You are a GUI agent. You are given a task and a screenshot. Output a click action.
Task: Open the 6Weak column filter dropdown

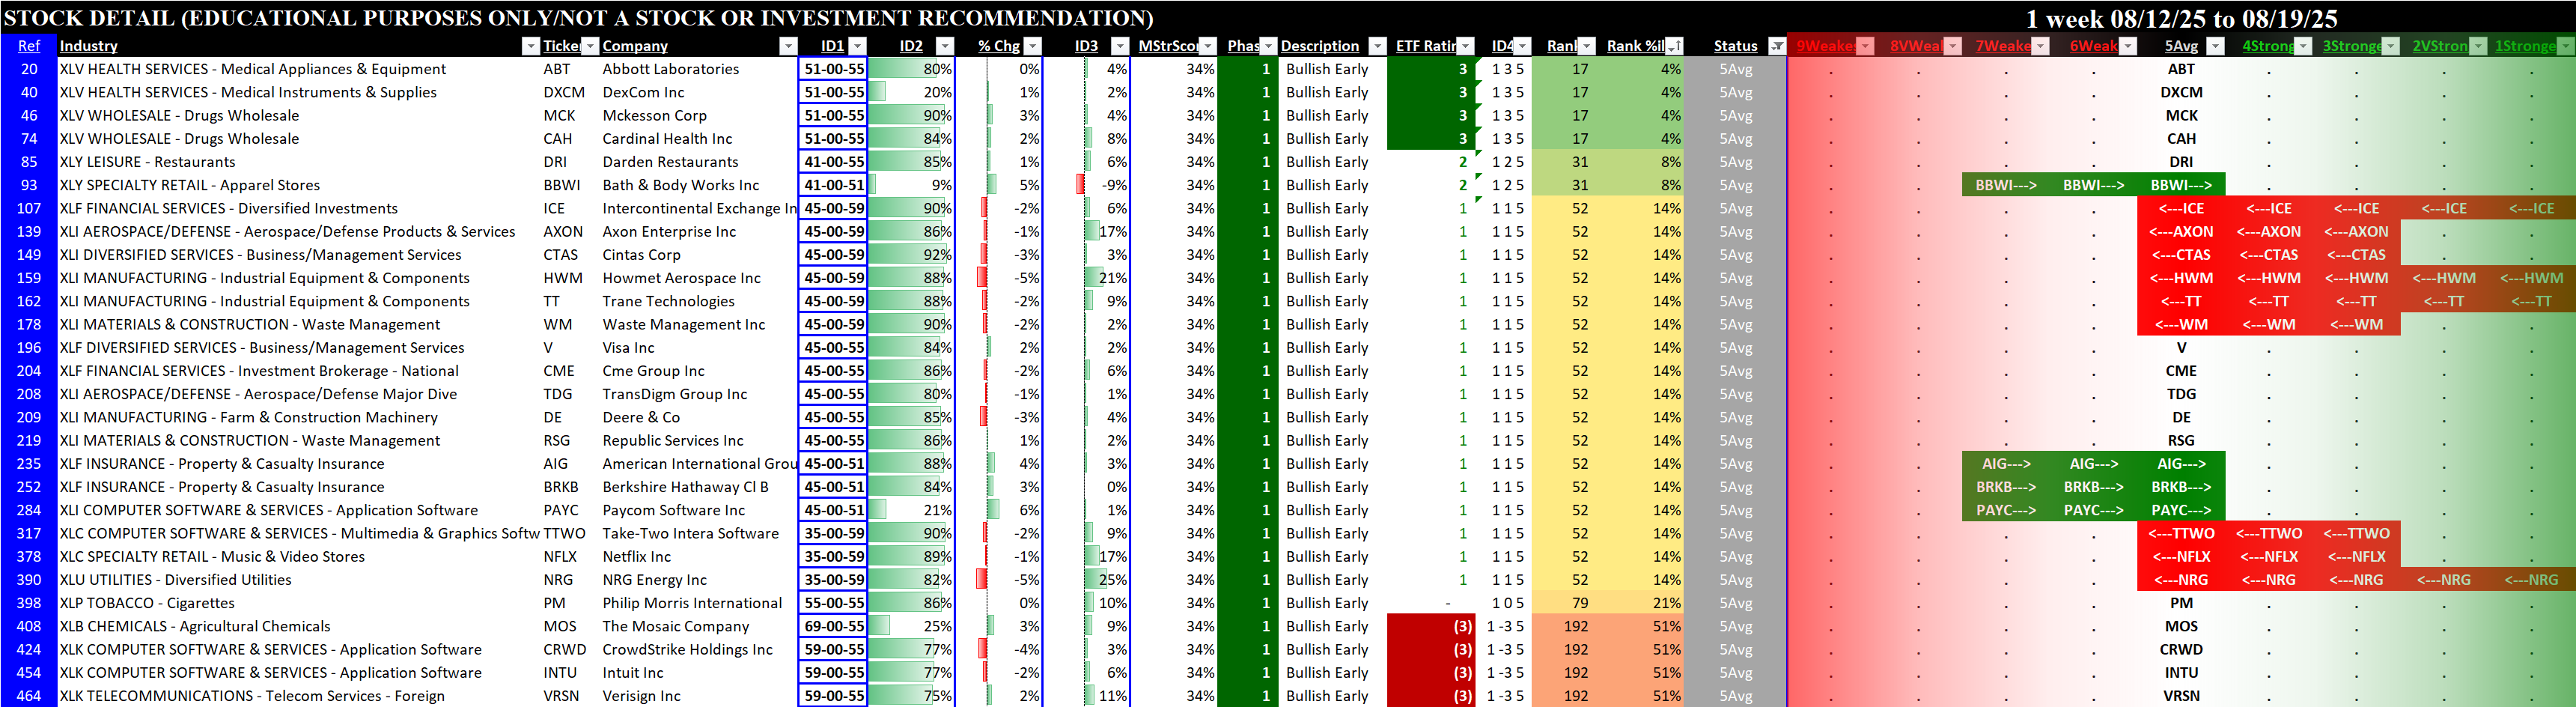(x=2128, y=46)
